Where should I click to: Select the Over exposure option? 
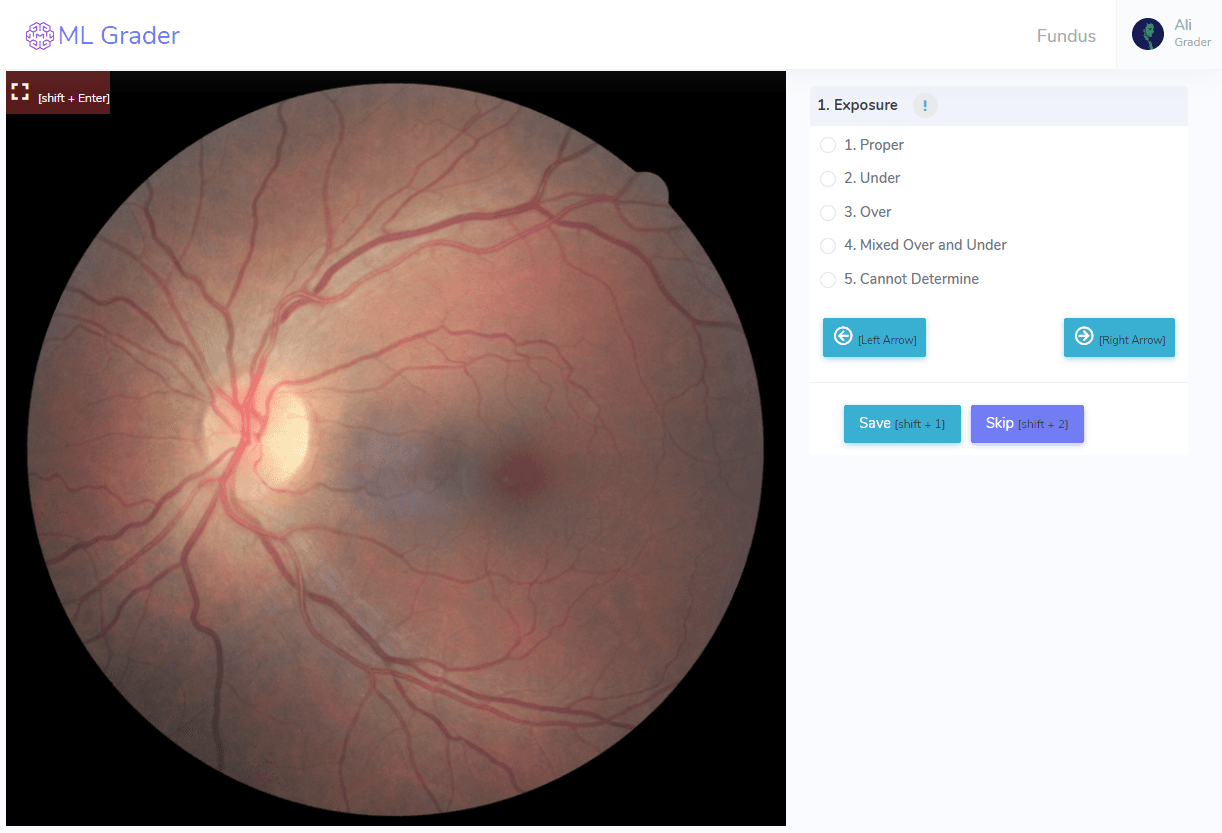point(828,212)
